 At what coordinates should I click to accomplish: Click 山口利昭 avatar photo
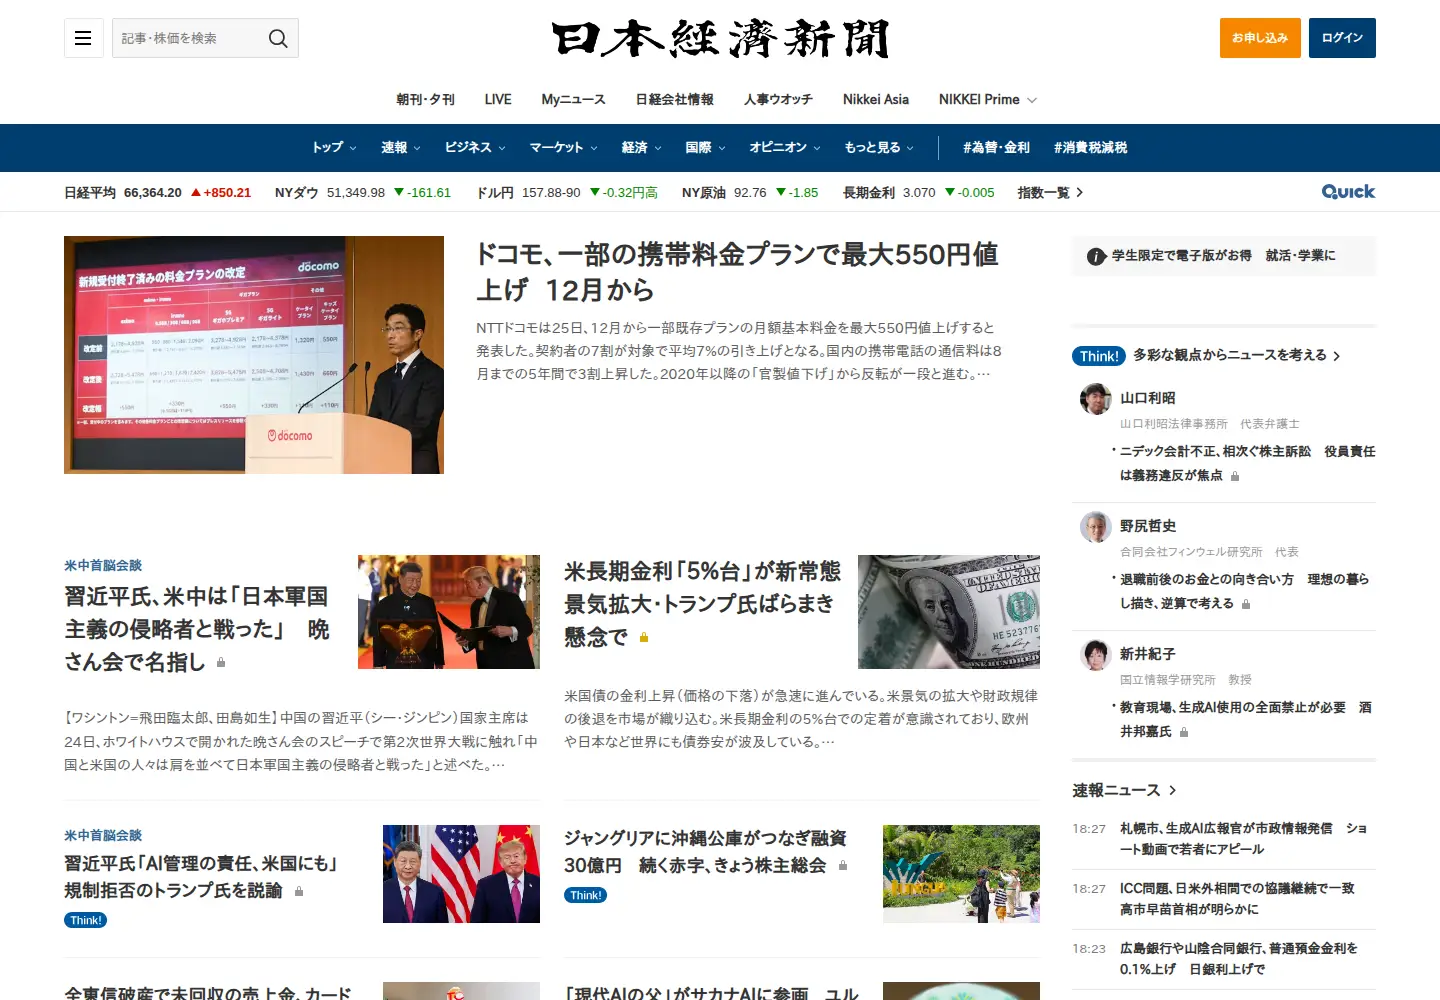pyautogui.click(x=1096, y=398)
